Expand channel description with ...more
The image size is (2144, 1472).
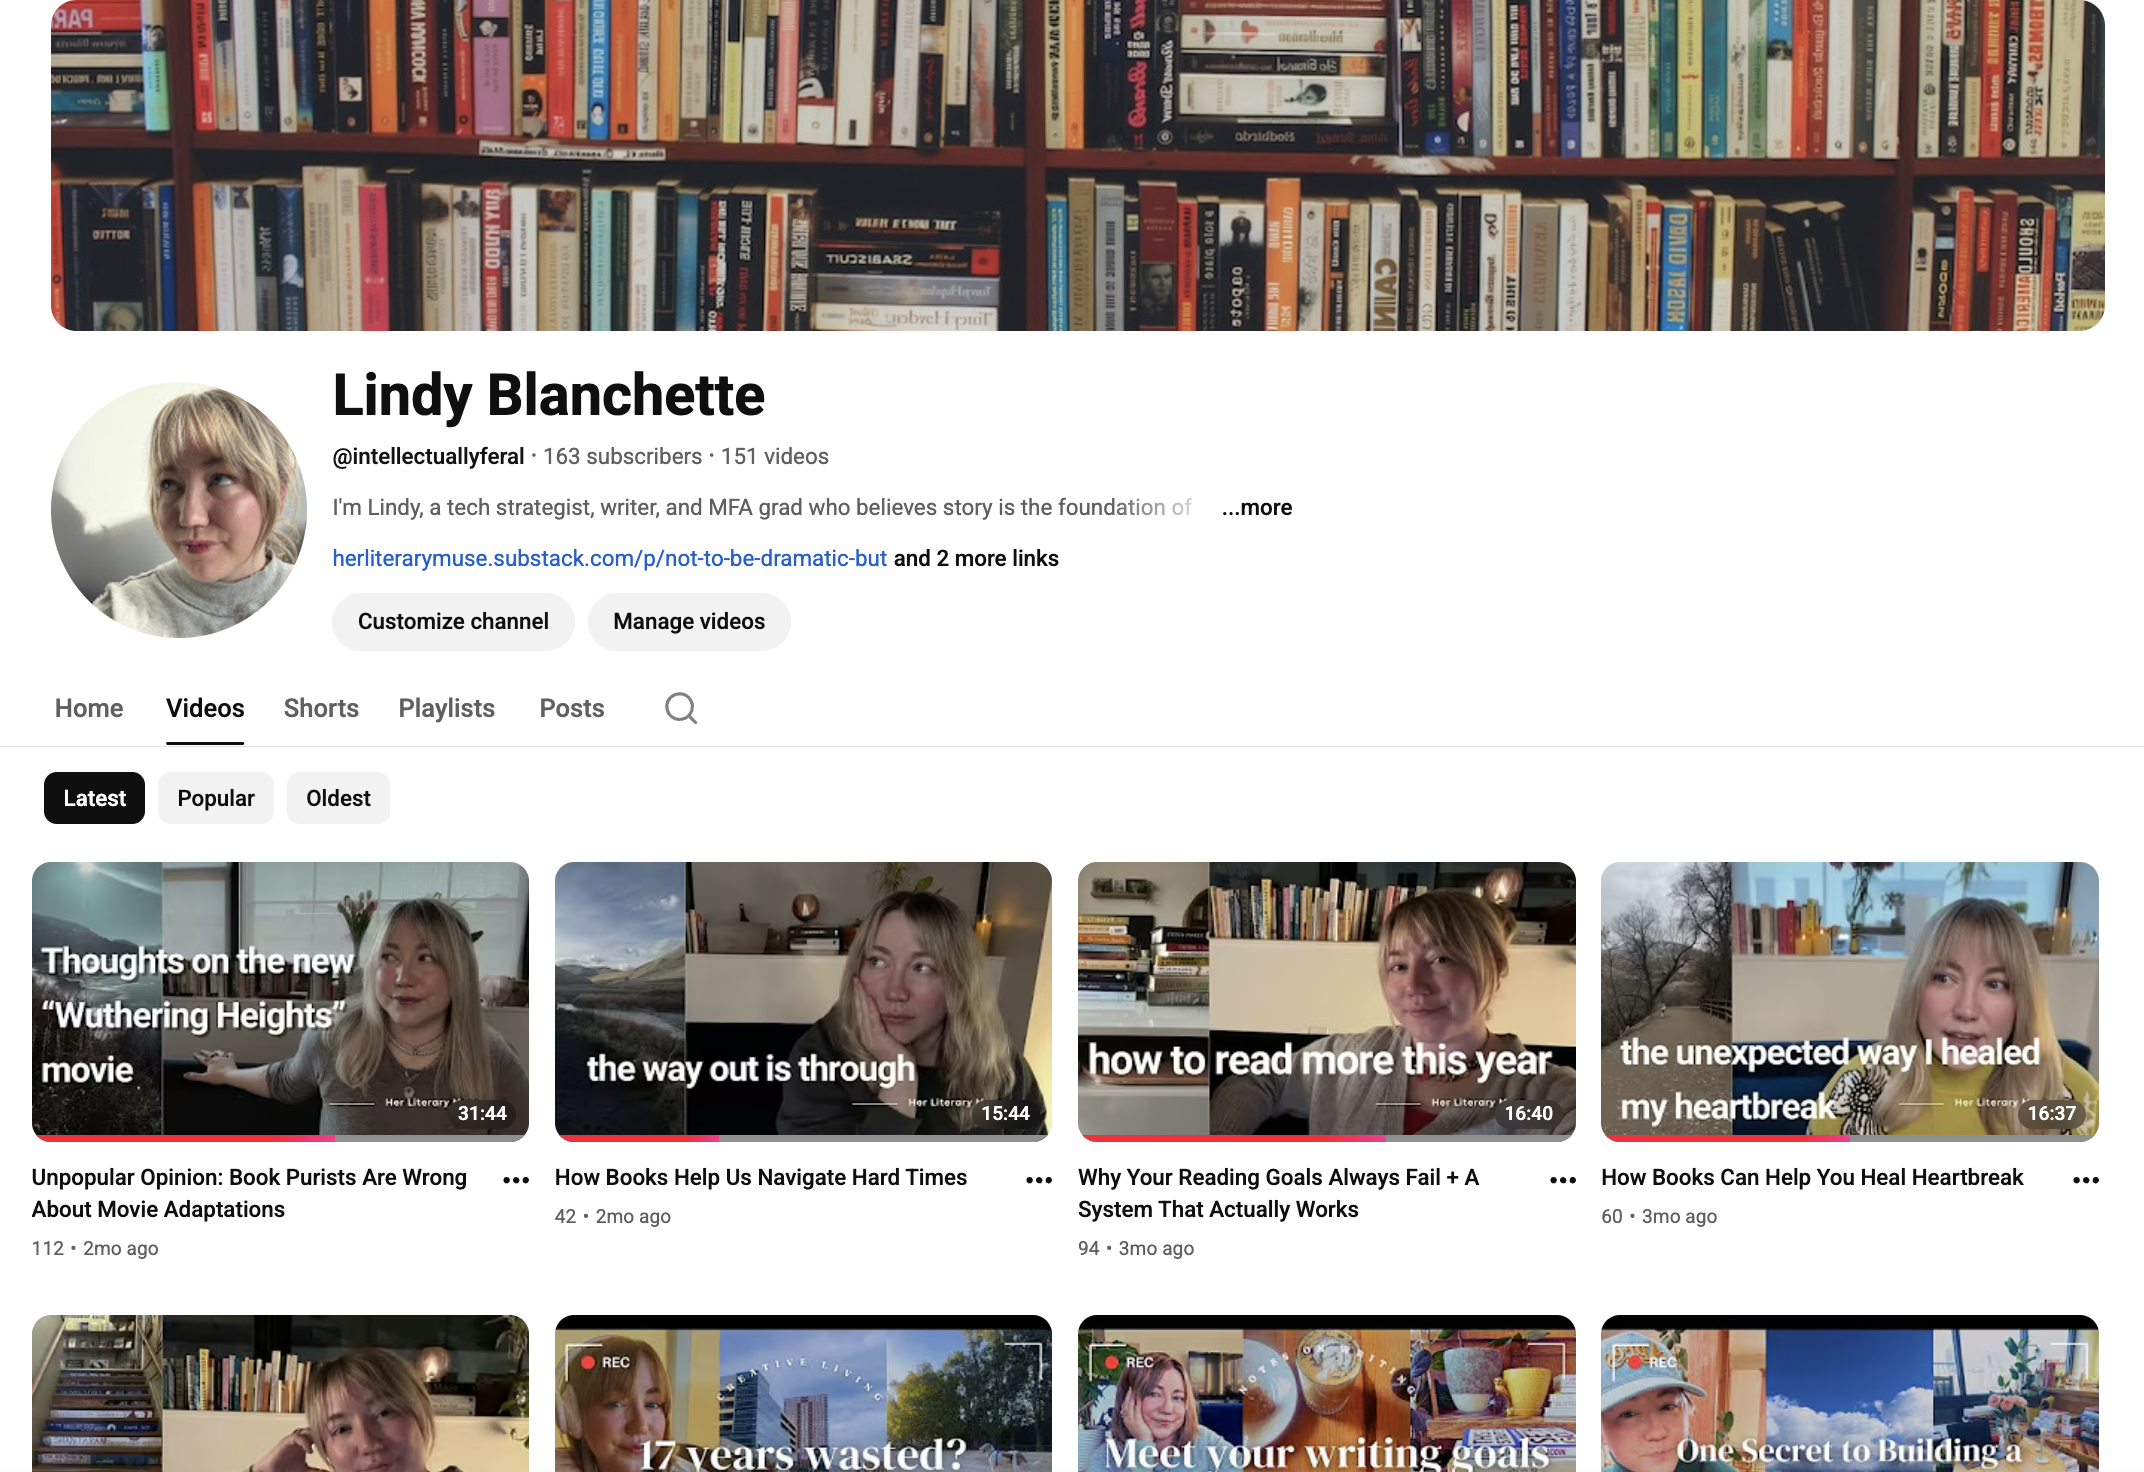click(x=1257, y=508)
